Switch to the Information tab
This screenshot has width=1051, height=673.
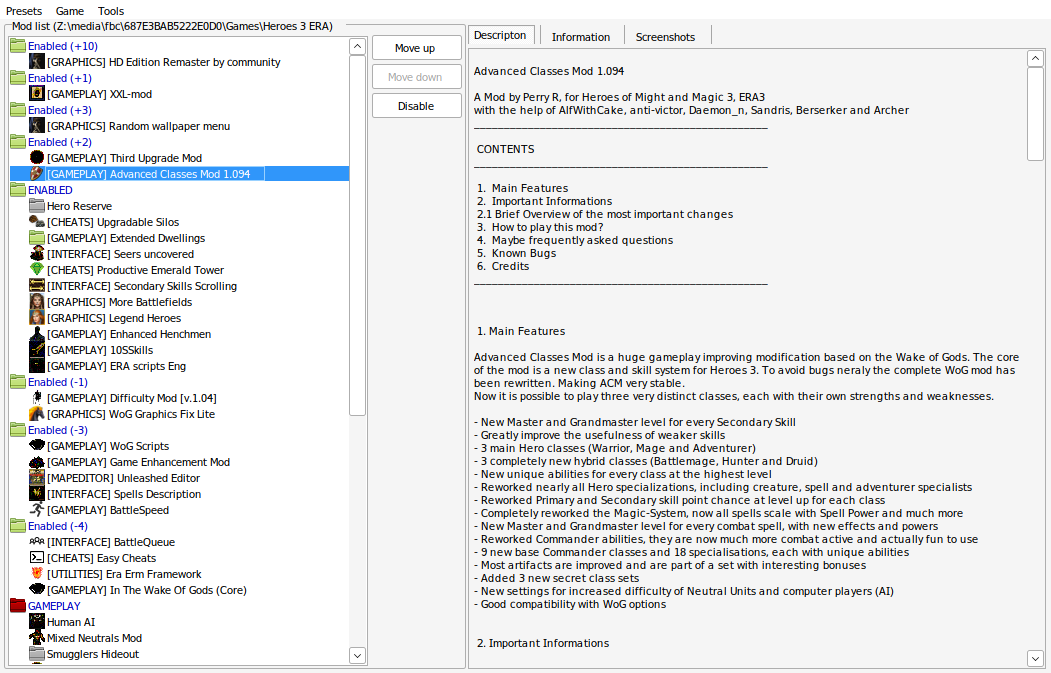580,37
